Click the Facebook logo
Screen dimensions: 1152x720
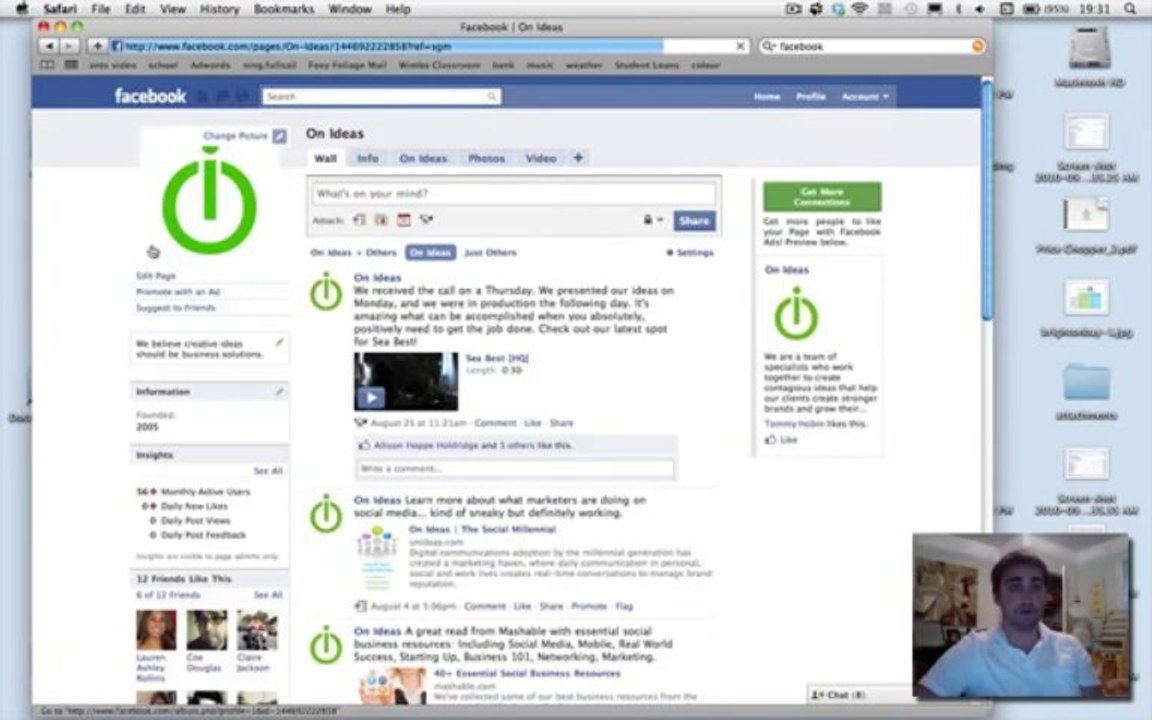pos(150,96)
